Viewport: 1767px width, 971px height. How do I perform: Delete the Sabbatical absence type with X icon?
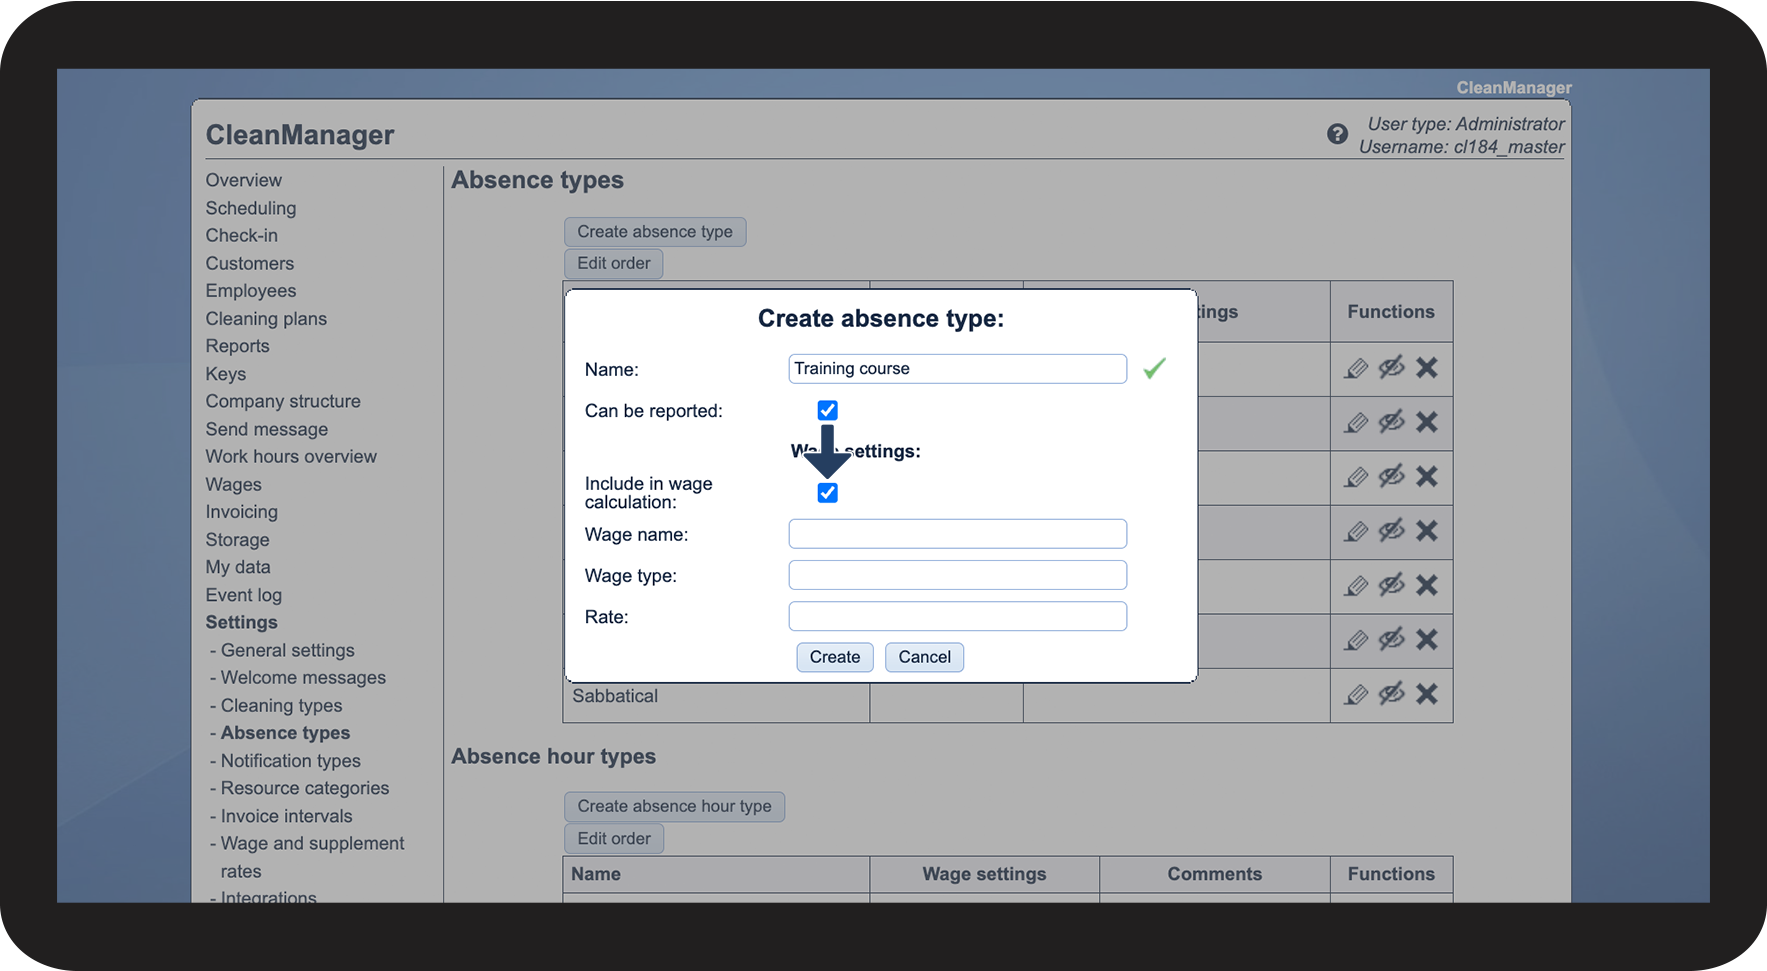click(x=1427, y=694)
